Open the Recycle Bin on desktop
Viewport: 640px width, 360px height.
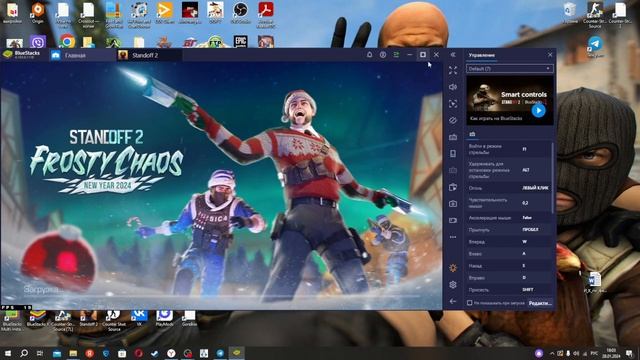pyautogui.click(x=570, y=13)
